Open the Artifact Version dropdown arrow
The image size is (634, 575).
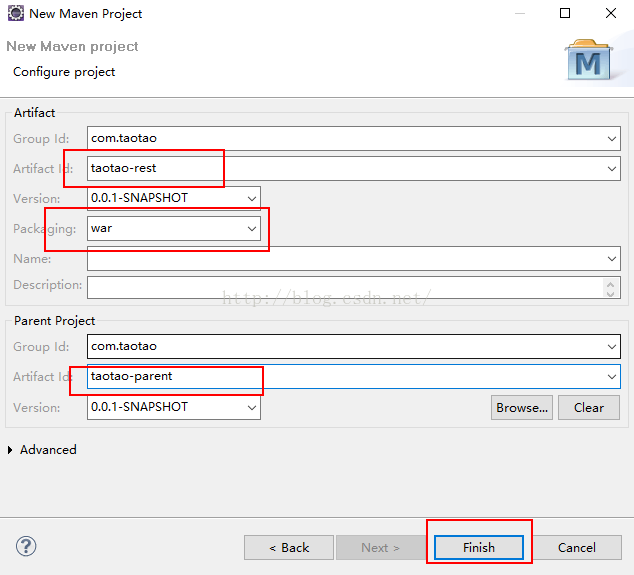252,199
